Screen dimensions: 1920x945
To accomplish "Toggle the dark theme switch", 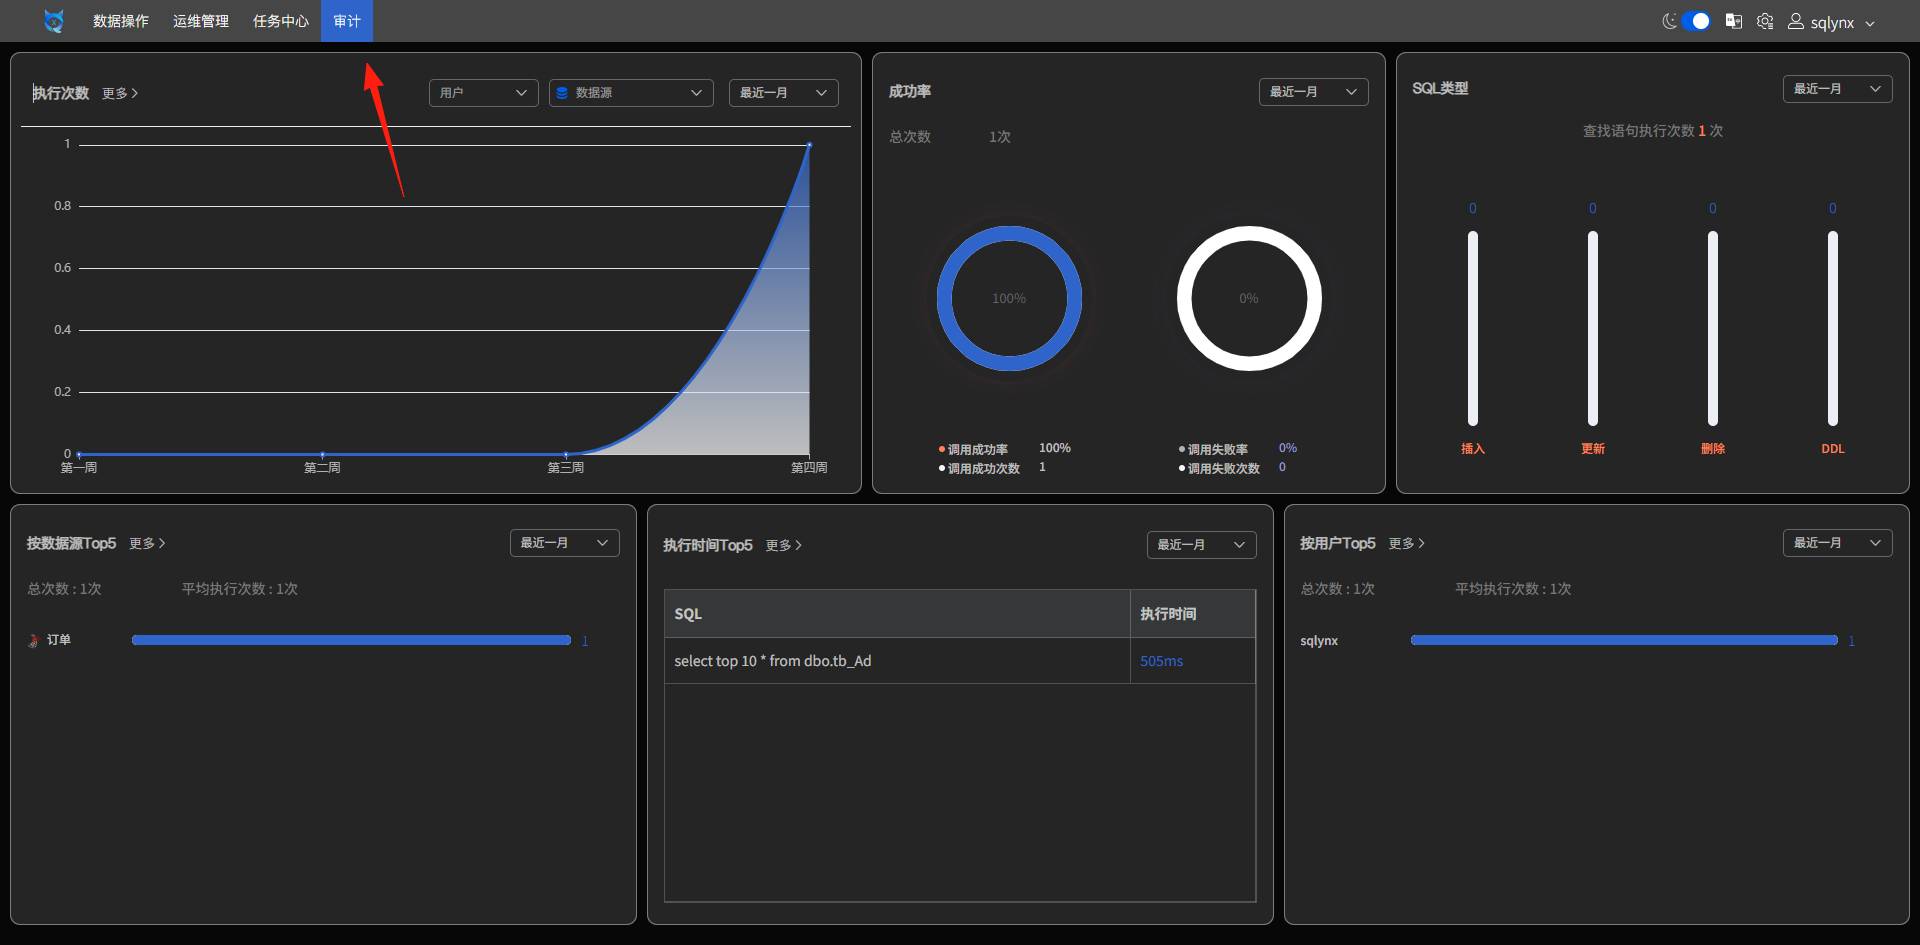I will click(1696, 21).
